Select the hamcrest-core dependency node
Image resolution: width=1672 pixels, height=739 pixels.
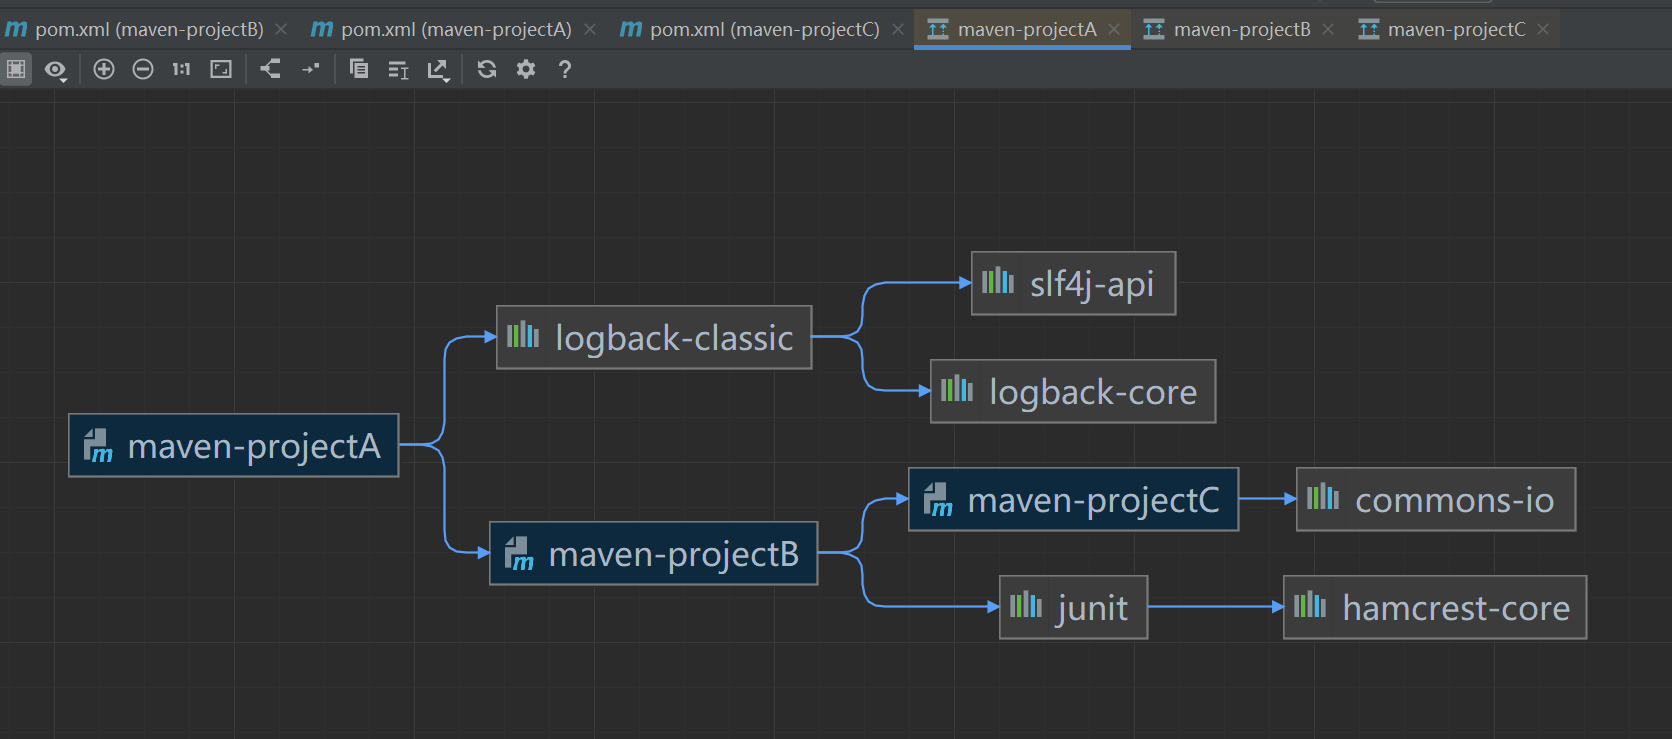point(1435,607)
